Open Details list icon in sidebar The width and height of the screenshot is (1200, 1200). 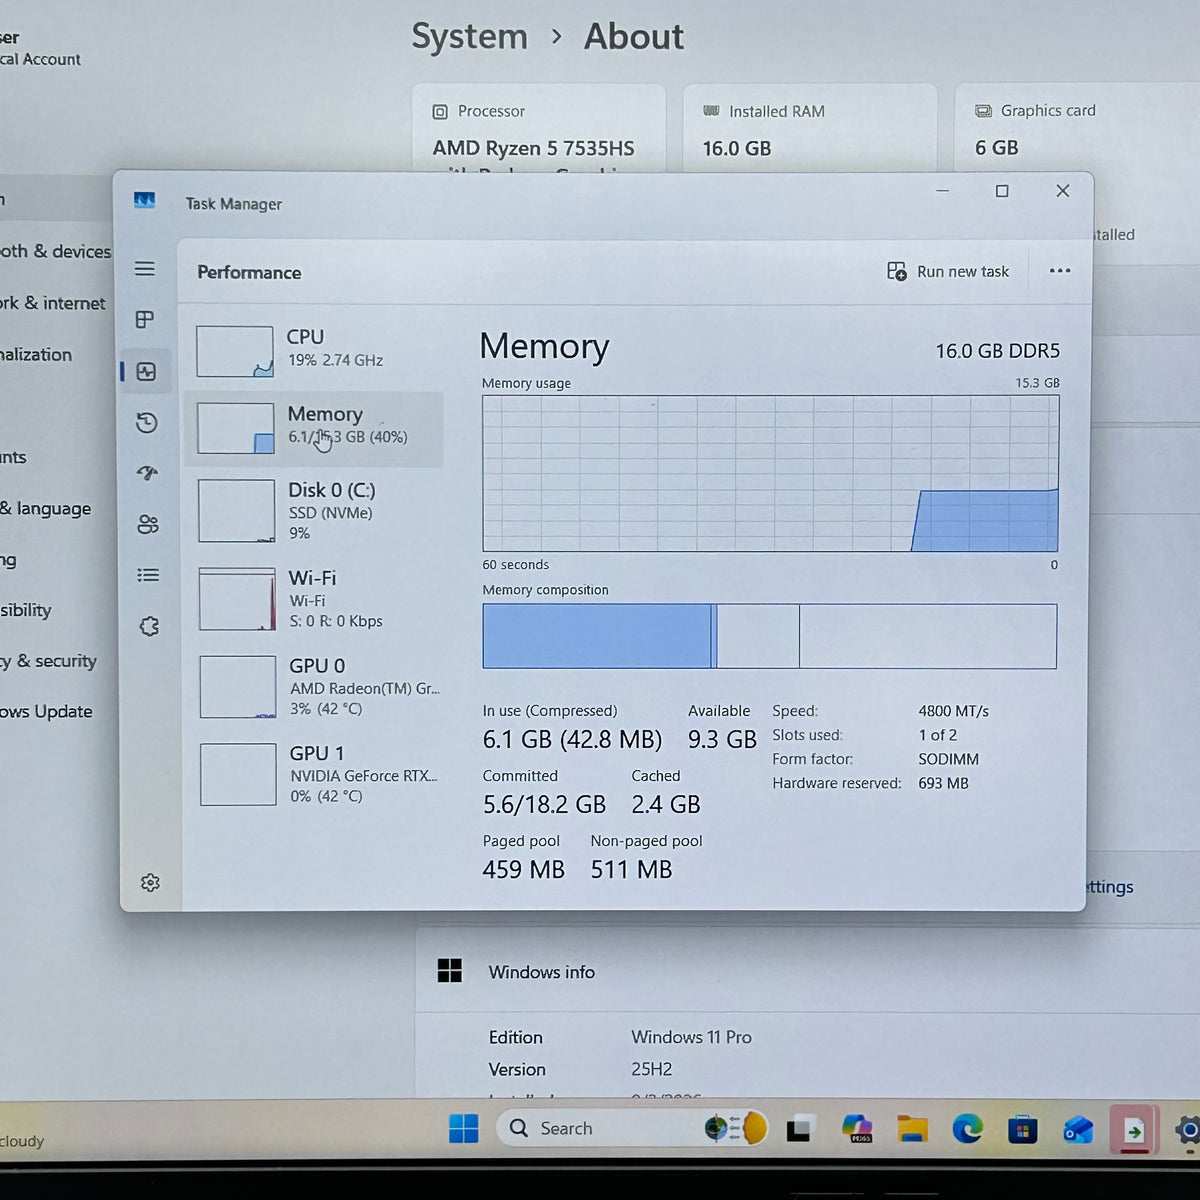pyautogui.click(x=148, y=575)
